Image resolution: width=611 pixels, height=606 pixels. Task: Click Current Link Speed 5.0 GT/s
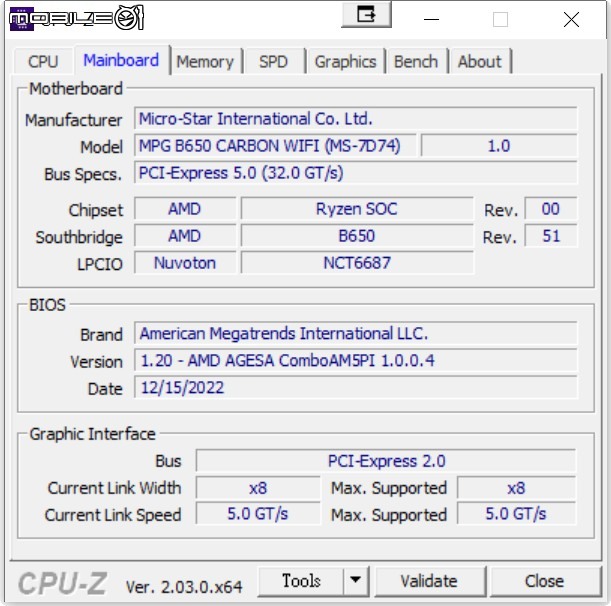click(258, 514)
